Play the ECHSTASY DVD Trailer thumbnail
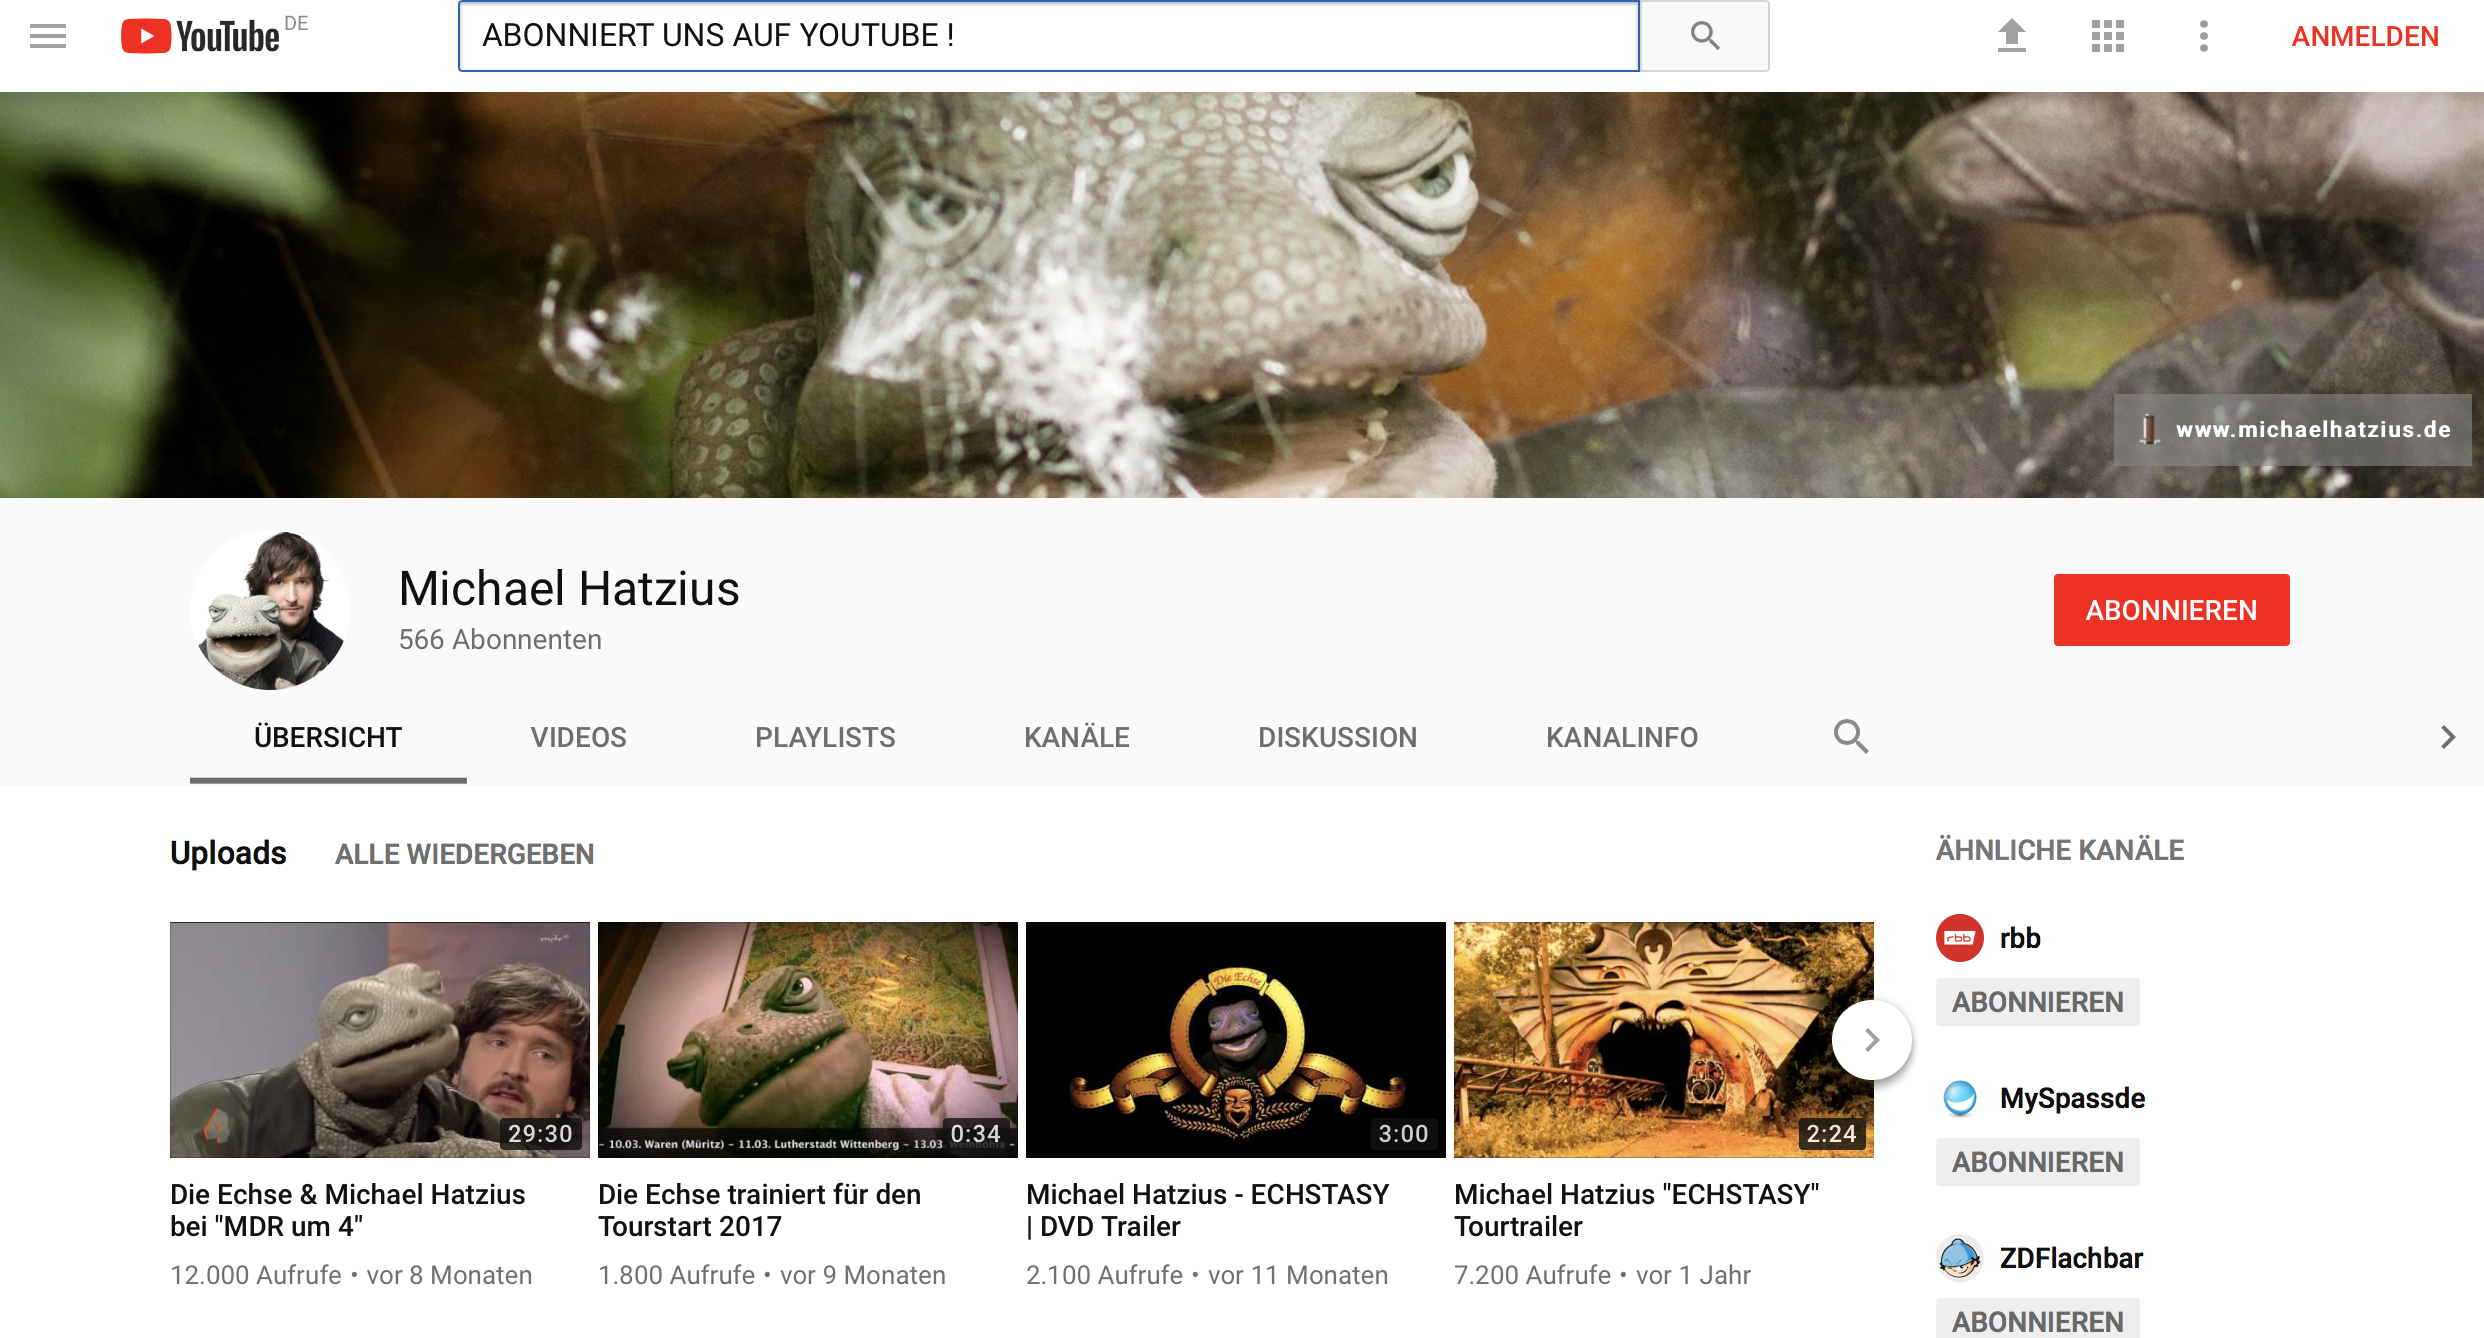Screen dimensions: 2484x1338 (x=1236, y=1040)
